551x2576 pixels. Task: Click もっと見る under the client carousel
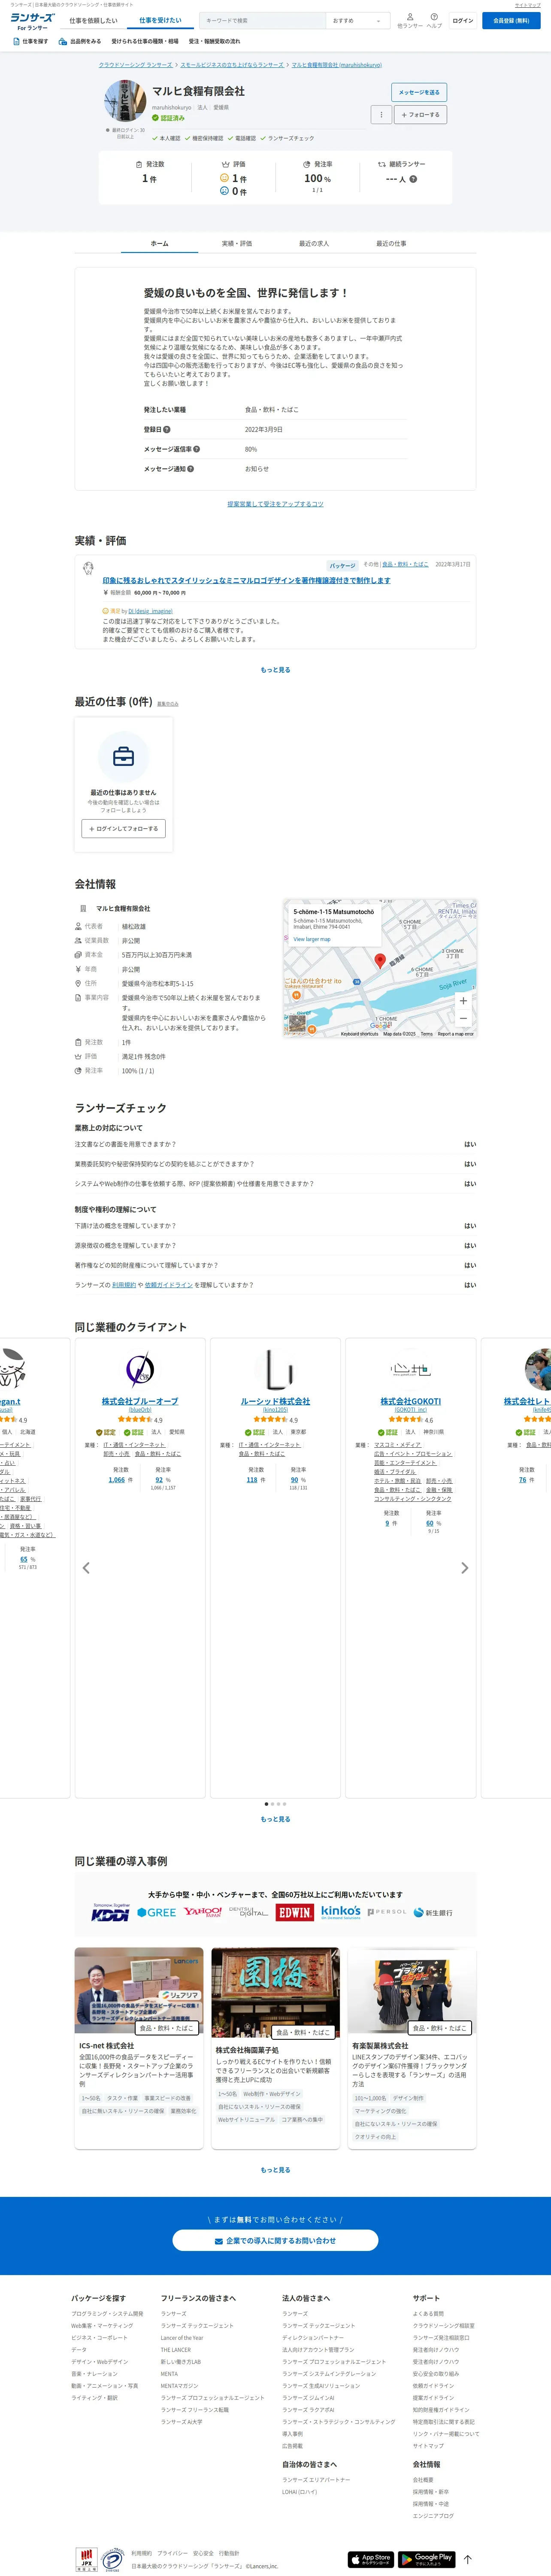275,1819
